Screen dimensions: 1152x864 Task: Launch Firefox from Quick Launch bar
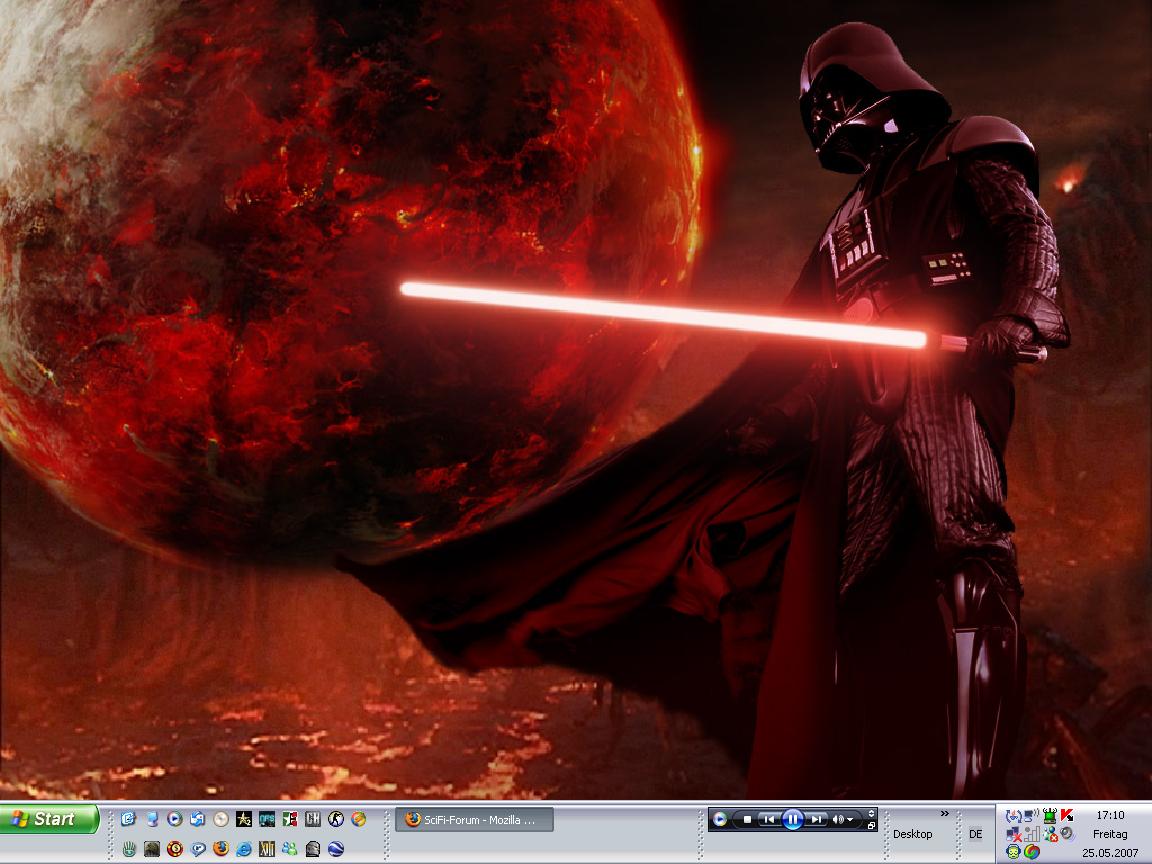point(221,849)
